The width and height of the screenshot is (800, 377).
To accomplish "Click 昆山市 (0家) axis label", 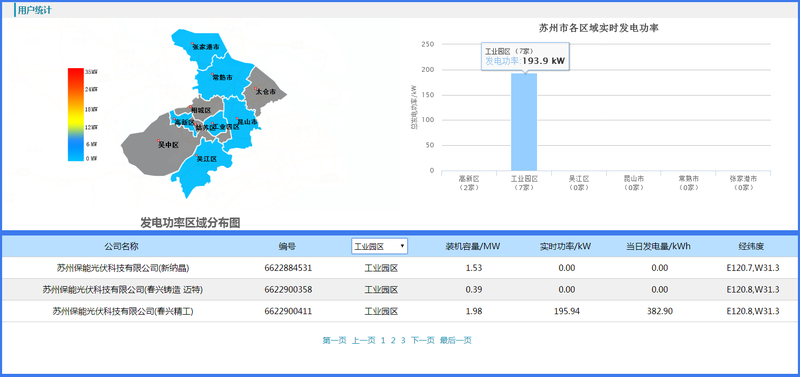I will (x=633, y=183).
